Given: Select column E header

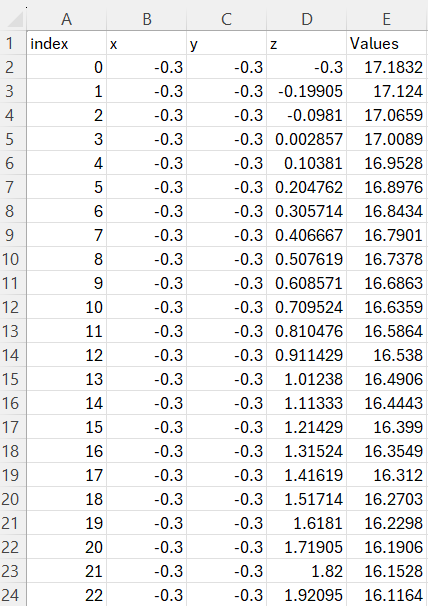Looking at the screenshot, I should tap(387, 19).
